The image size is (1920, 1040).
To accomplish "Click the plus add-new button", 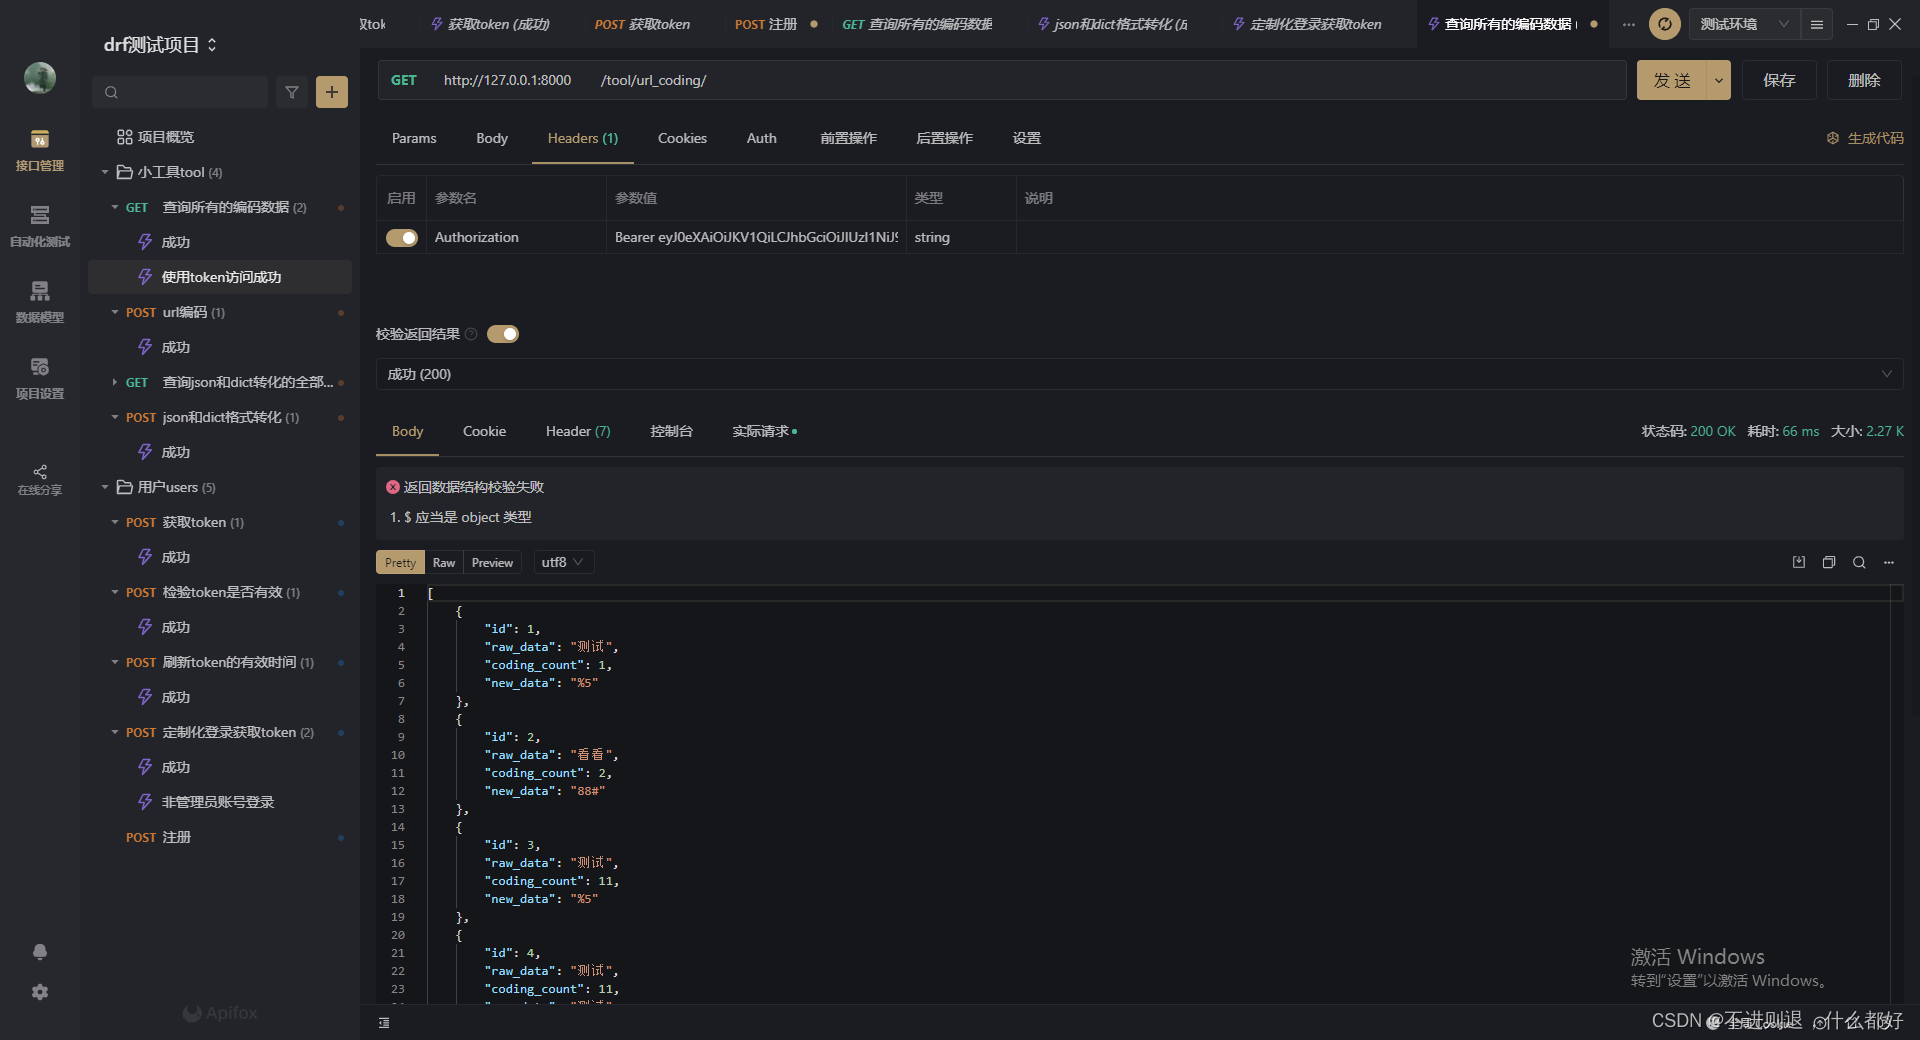I will click(x=332, y=92).
